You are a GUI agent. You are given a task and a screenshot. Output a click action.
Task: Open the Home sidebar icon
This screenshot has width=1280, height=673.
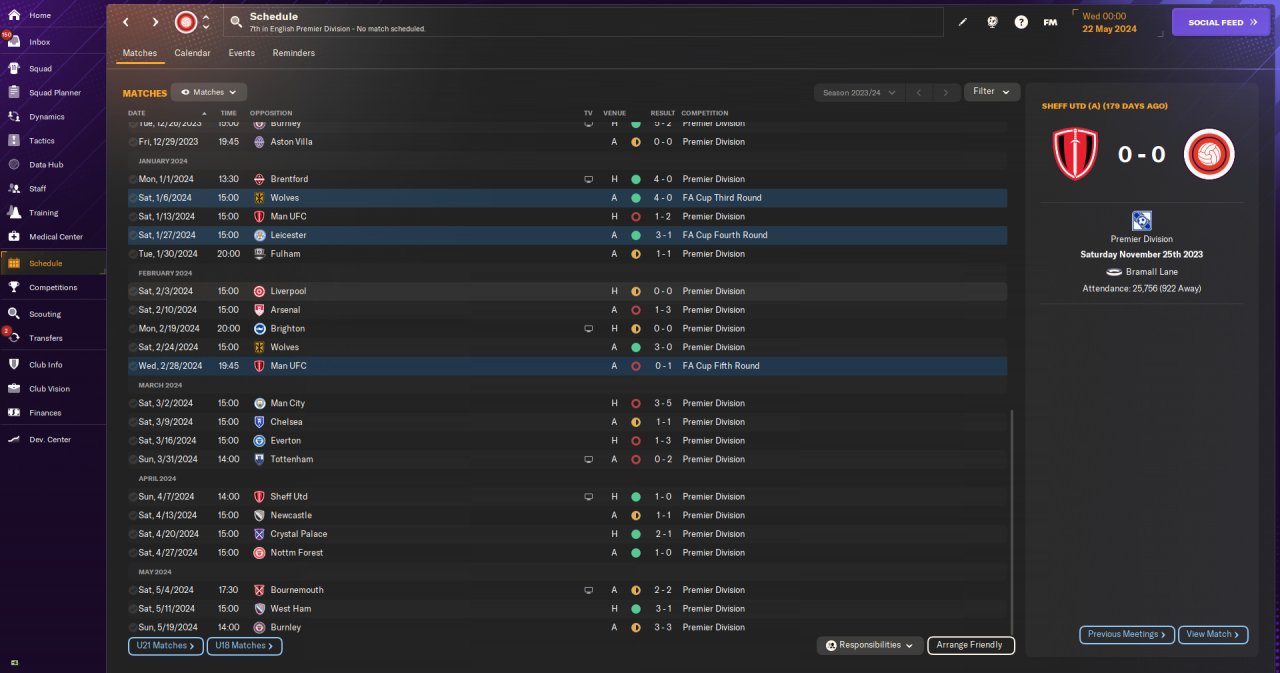14,16
